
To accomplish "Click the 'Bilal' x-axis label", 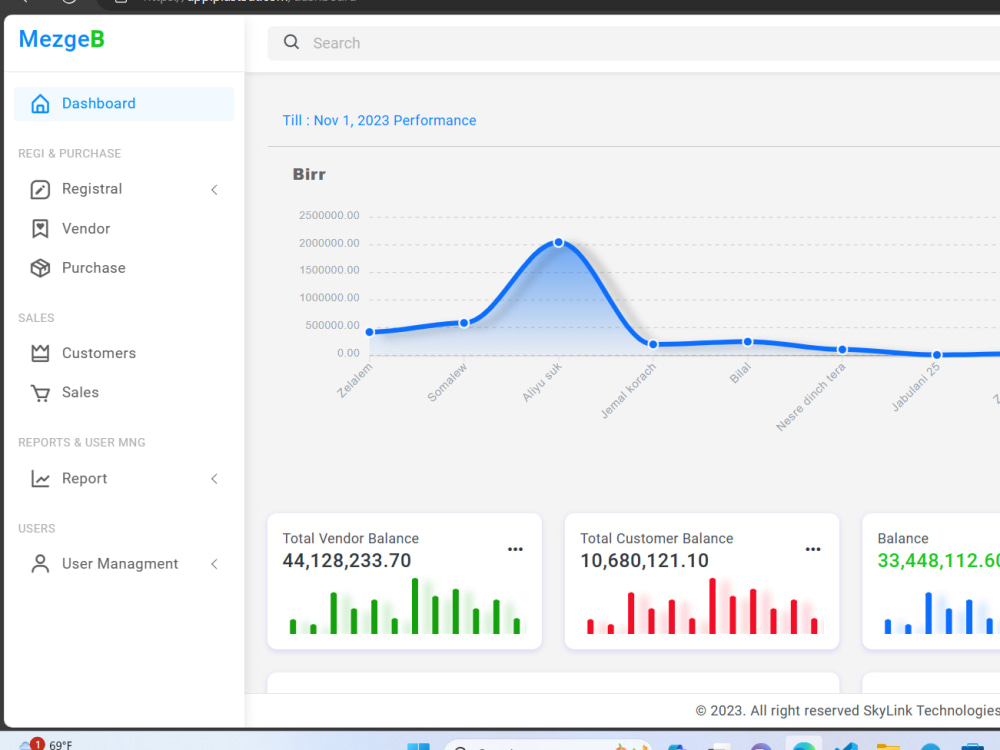I will coord(740,373).
